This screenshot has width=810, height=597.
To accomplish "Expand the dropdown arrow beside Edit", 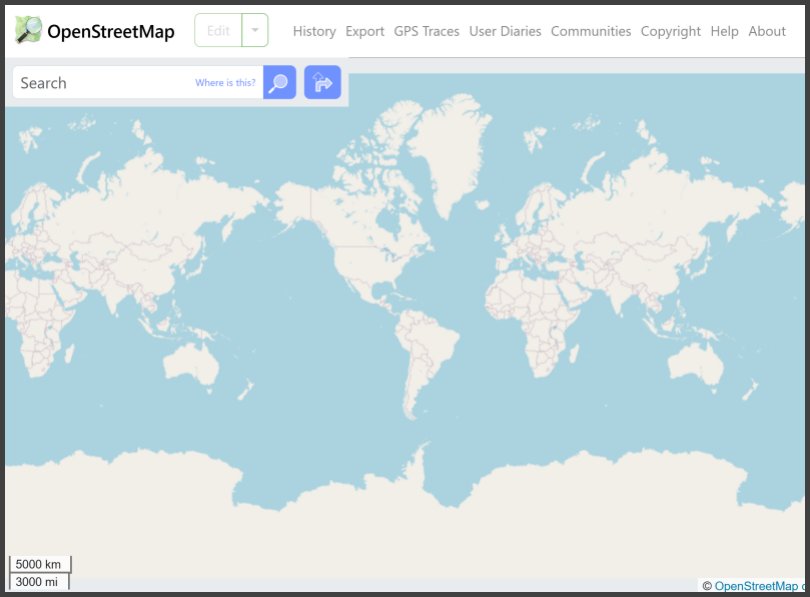I will point(255,31).
